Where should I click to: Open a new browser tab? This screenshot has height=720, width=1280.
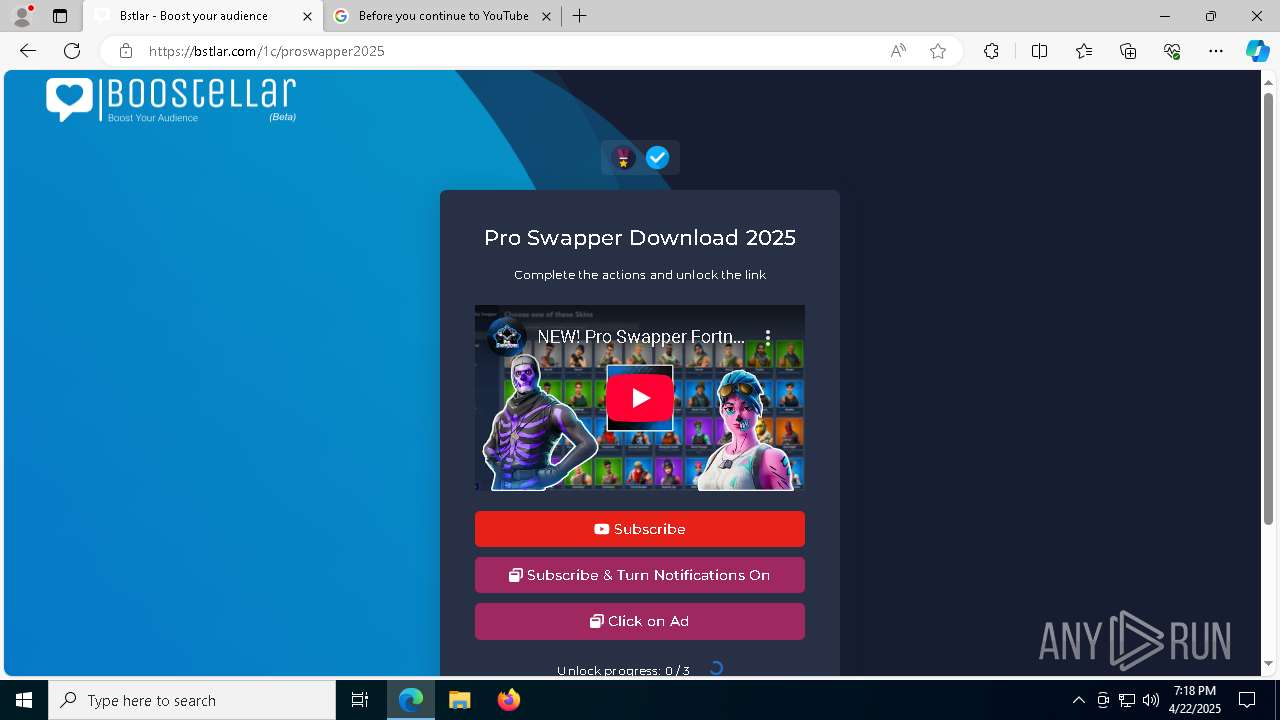click(580, 16)
